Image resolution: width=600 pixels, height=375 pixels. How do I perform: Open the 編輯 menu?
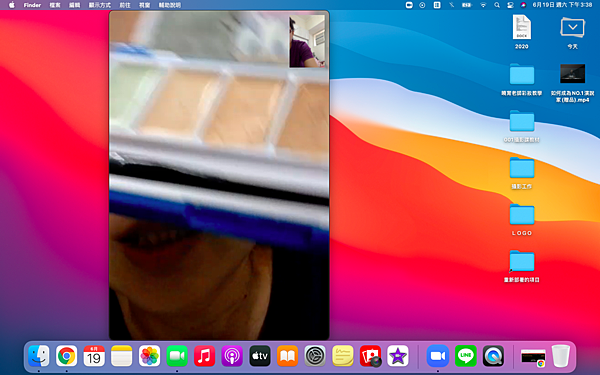74,5
